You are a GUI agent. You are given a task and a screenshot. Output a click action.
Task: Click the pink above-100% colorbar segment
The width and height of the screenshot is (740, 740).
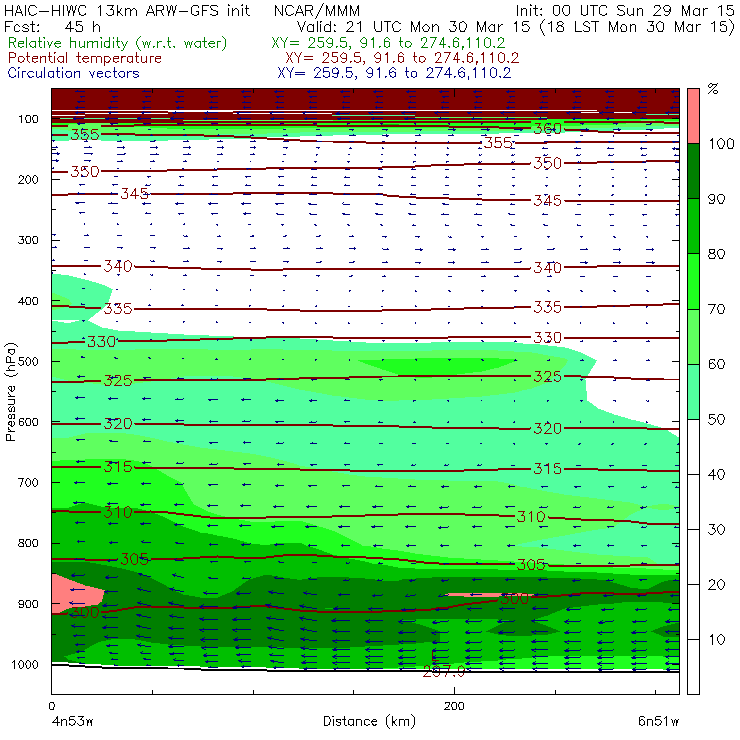[693, 116]
